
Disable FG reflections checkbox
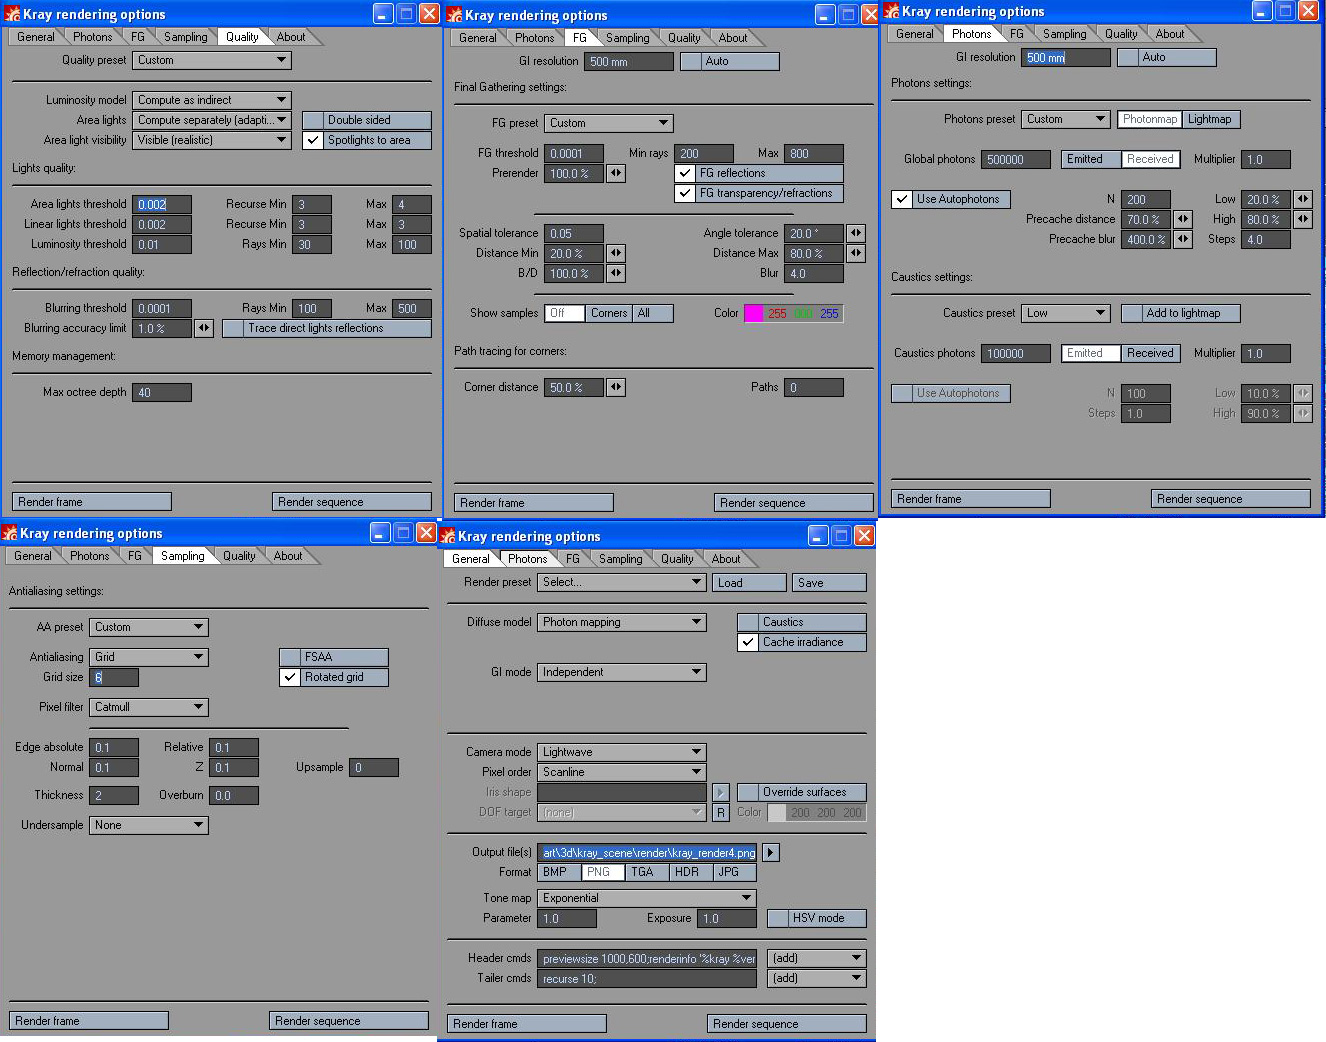pos(685,173)
